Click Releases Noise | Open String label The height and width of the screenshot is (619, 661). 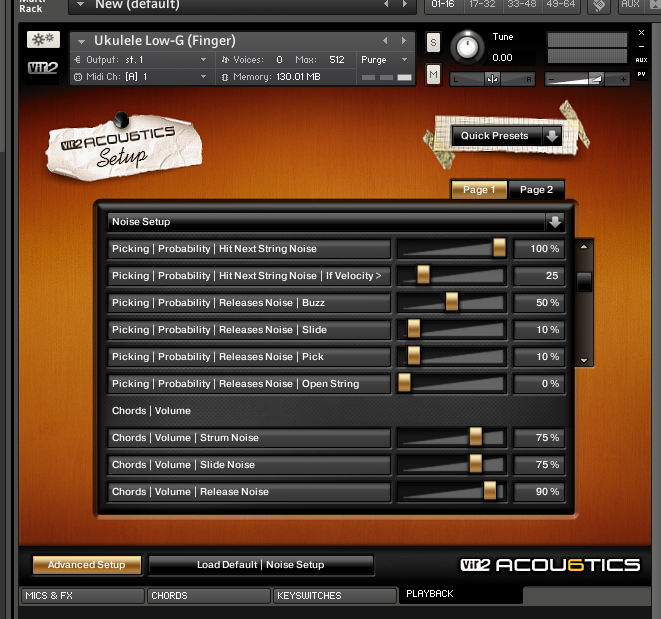(x=249, y=384)
